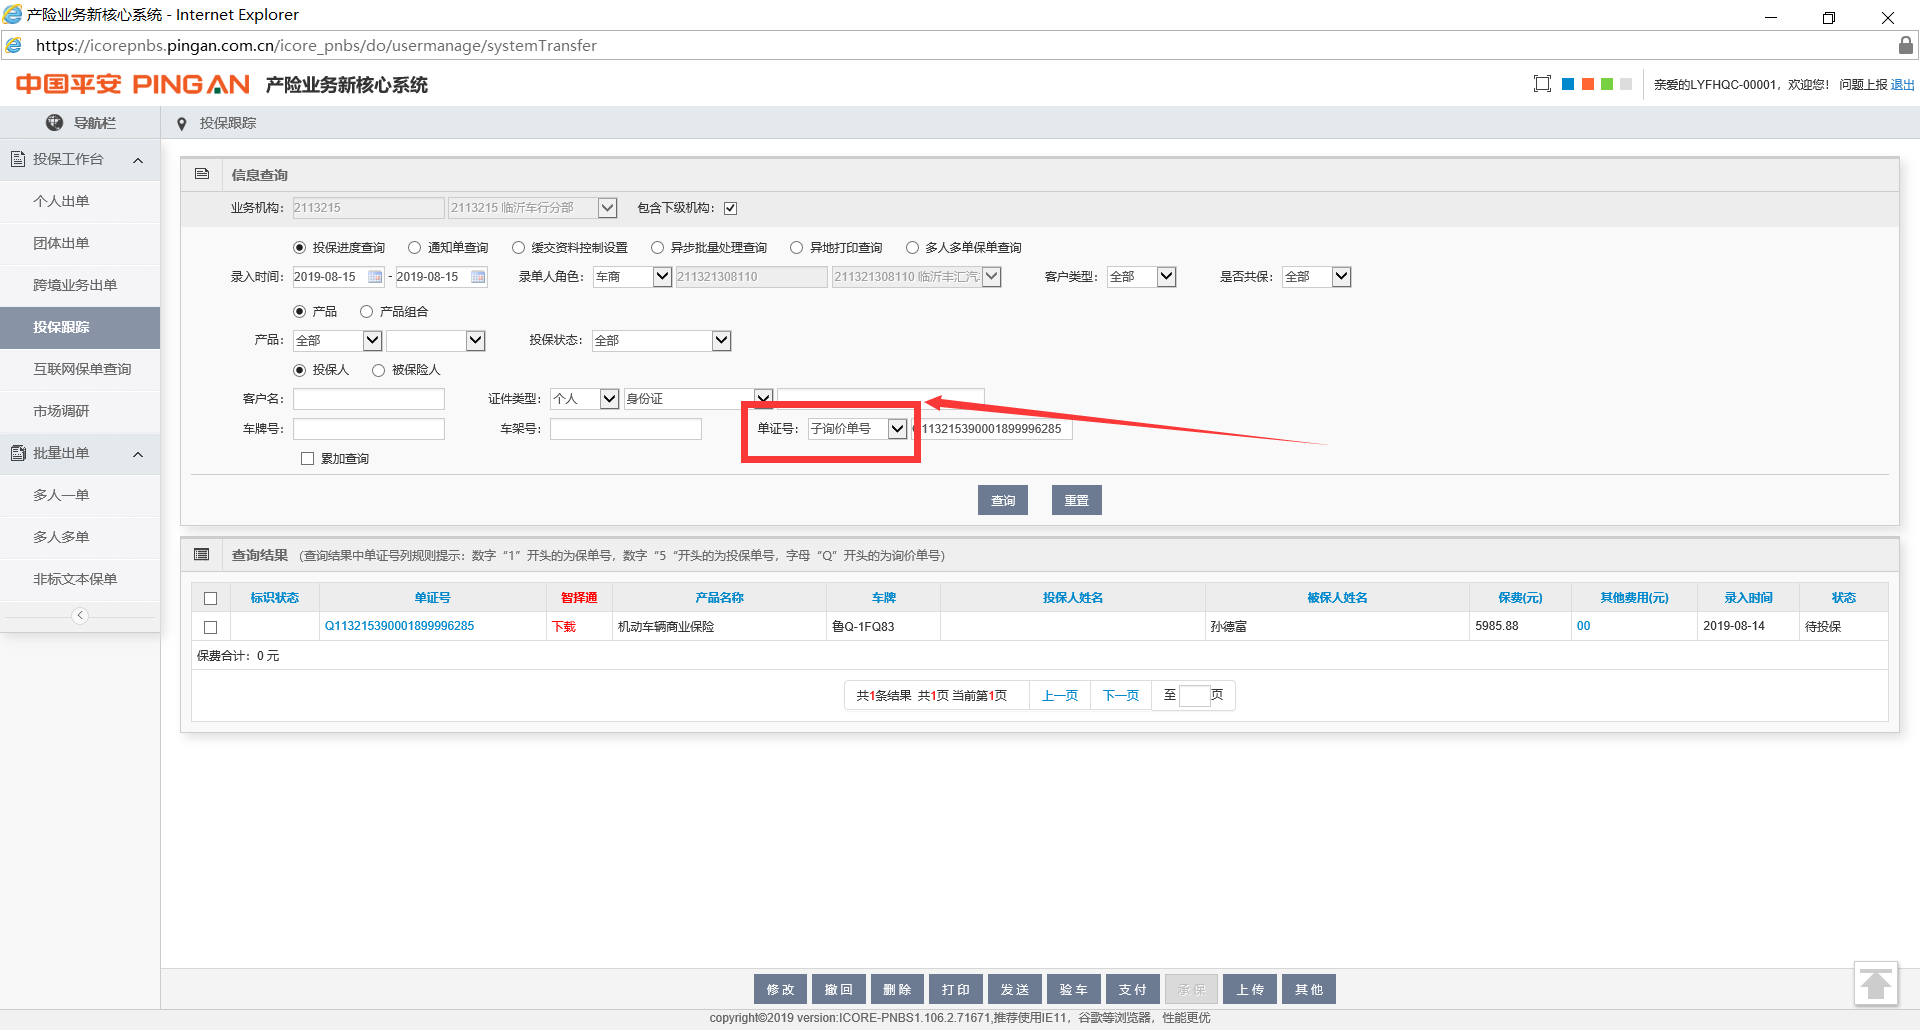Open the 产品 dropdown showing 全部

pos(337,341)
